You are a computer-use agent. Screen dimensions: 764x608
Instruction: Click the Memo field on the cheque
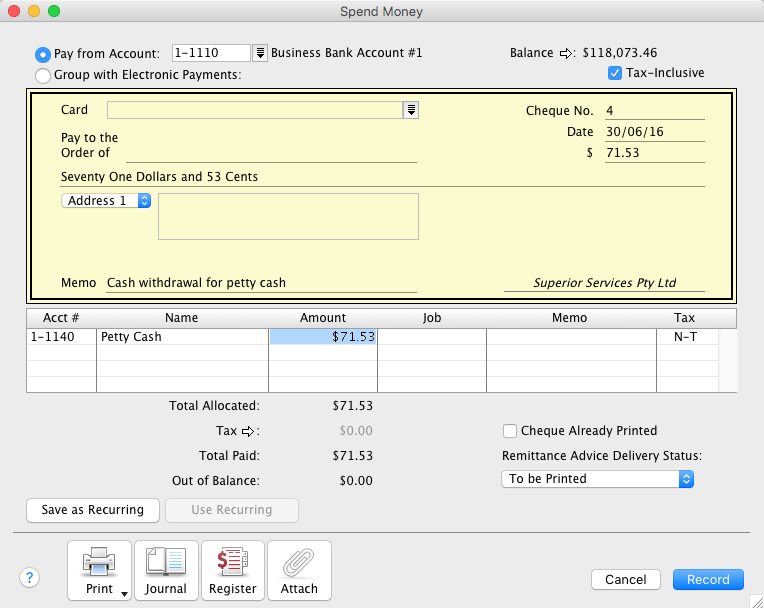click(x=260, y=283)
